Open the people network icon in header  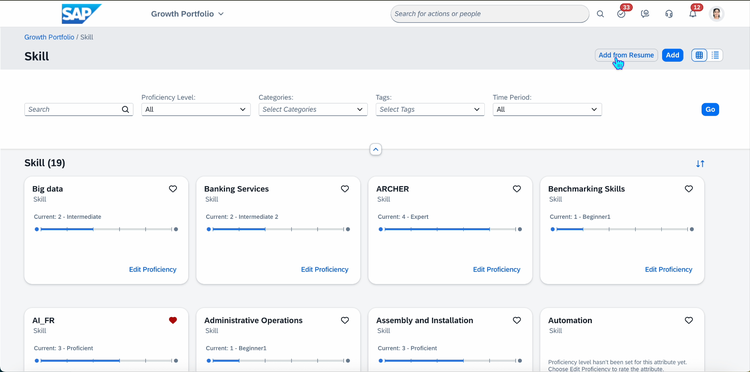pos(645,14)
